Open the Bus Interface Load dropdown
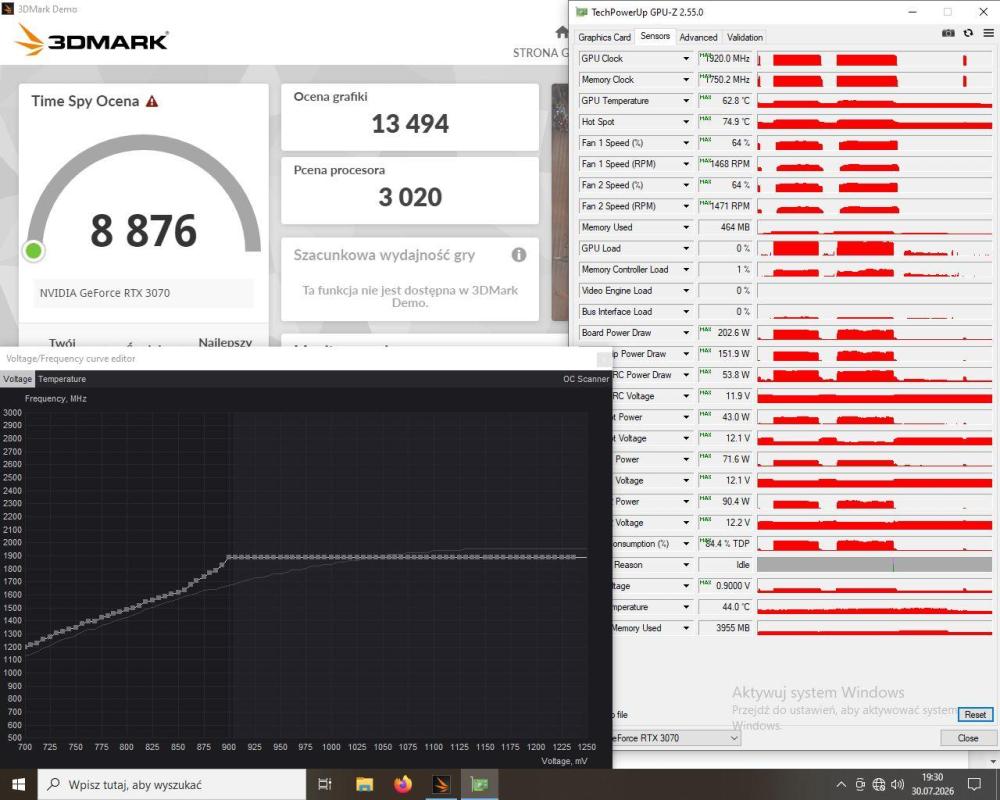Image resolution: width=1000 pixels, height=800 pixels. pos(686,312)
